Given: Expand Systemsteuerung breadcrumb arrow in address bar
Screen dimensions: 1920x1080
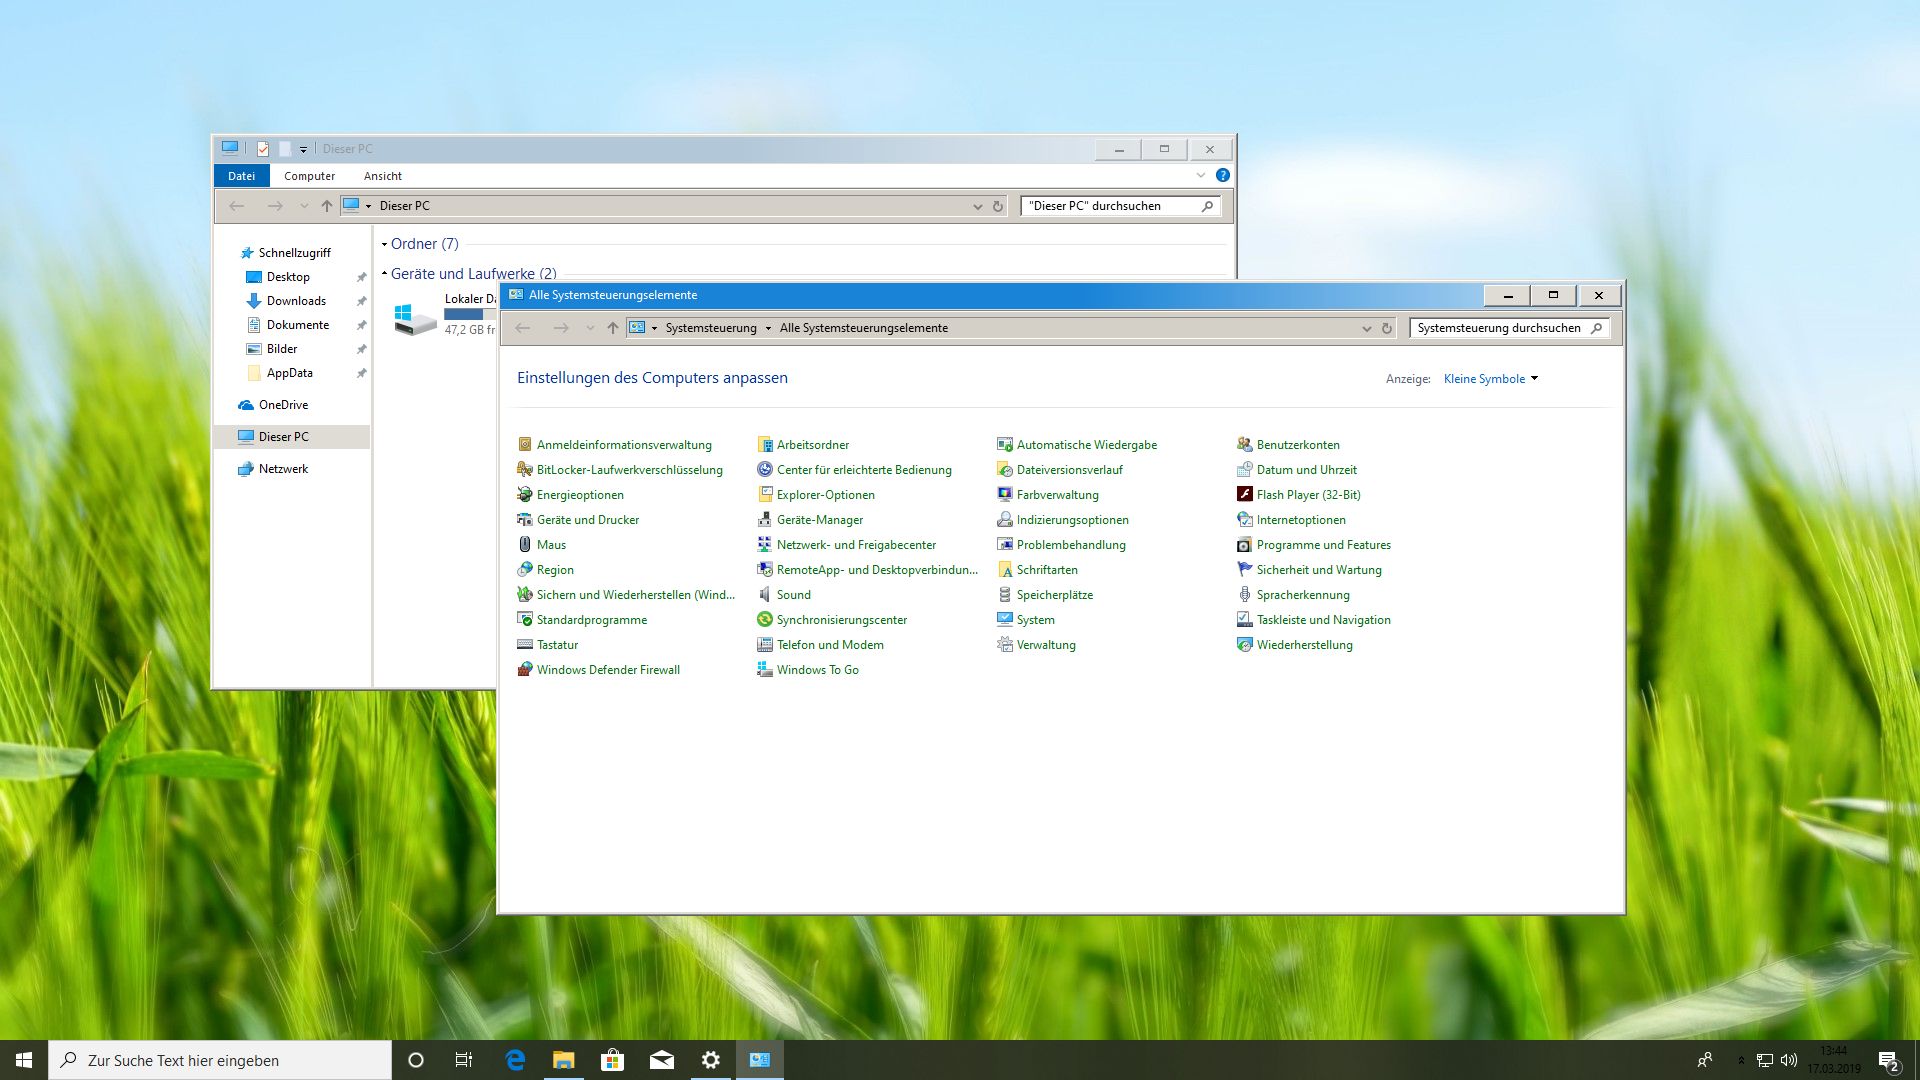Looking at the screenshot, I should click(x=768, y=328).
